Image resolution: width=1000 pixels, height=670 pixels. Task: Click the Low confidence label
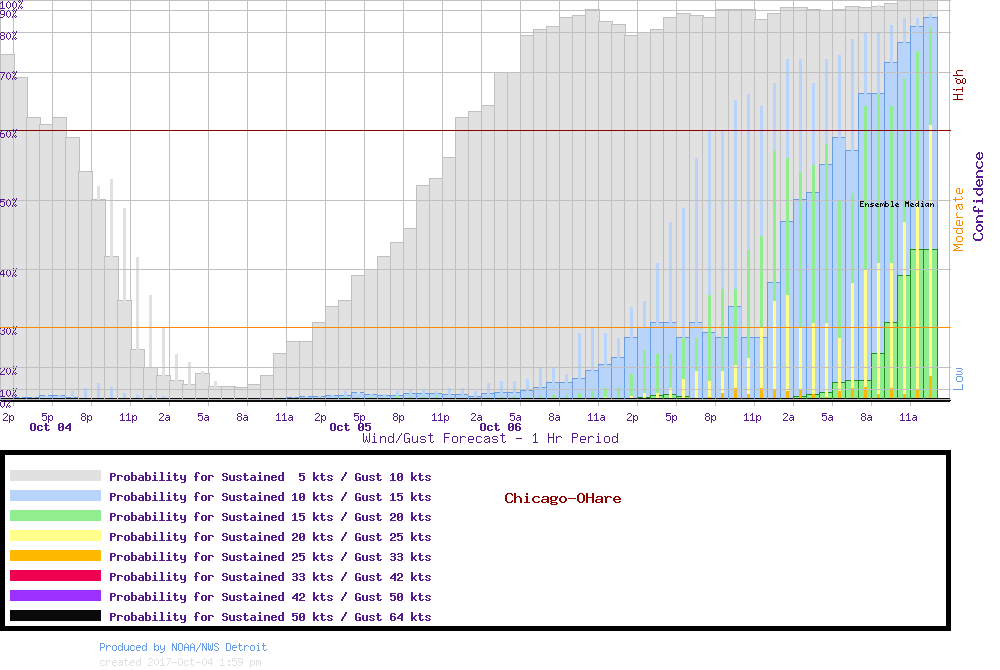[959, 377]
